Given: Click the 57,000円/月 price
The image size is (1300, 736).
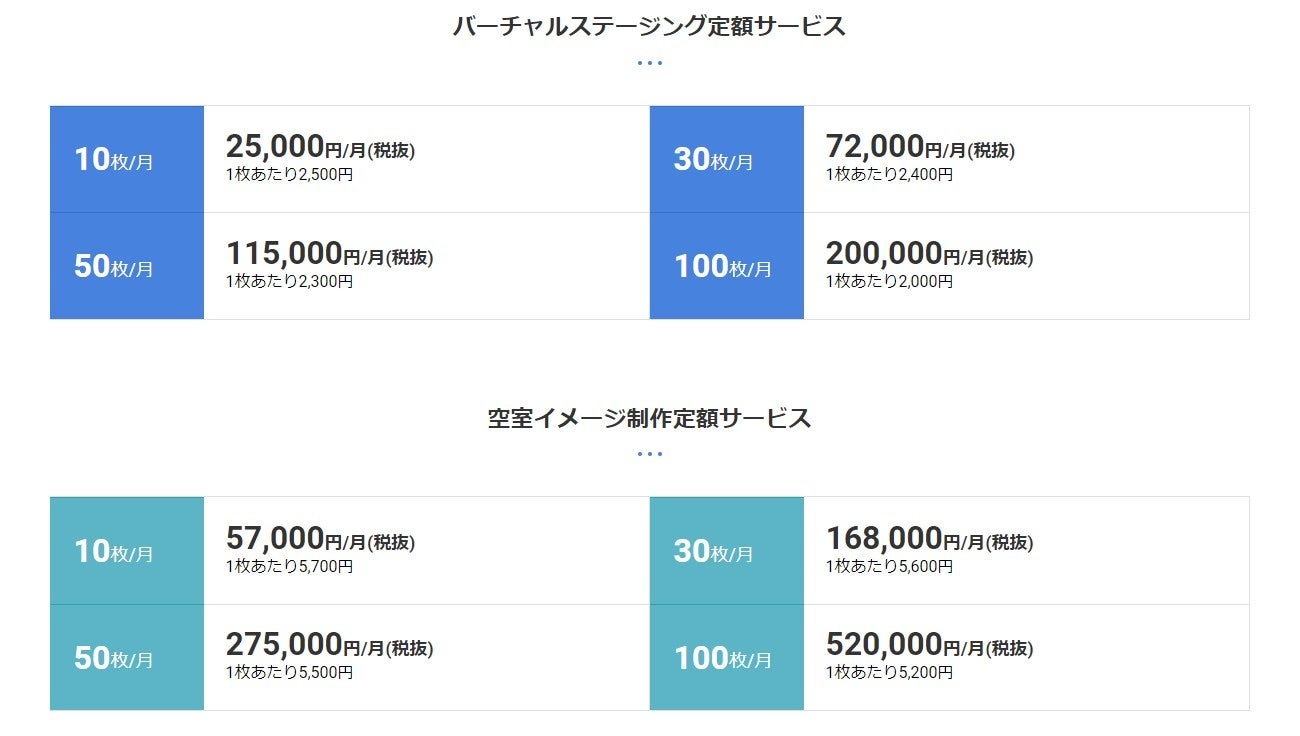Looking at the screenshot, I should coord(320,540).
